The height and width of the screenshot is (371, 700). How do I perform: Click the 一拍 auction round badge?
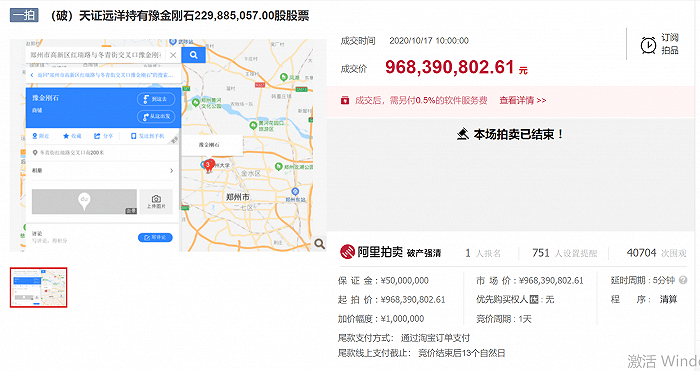tap(24, 15)
